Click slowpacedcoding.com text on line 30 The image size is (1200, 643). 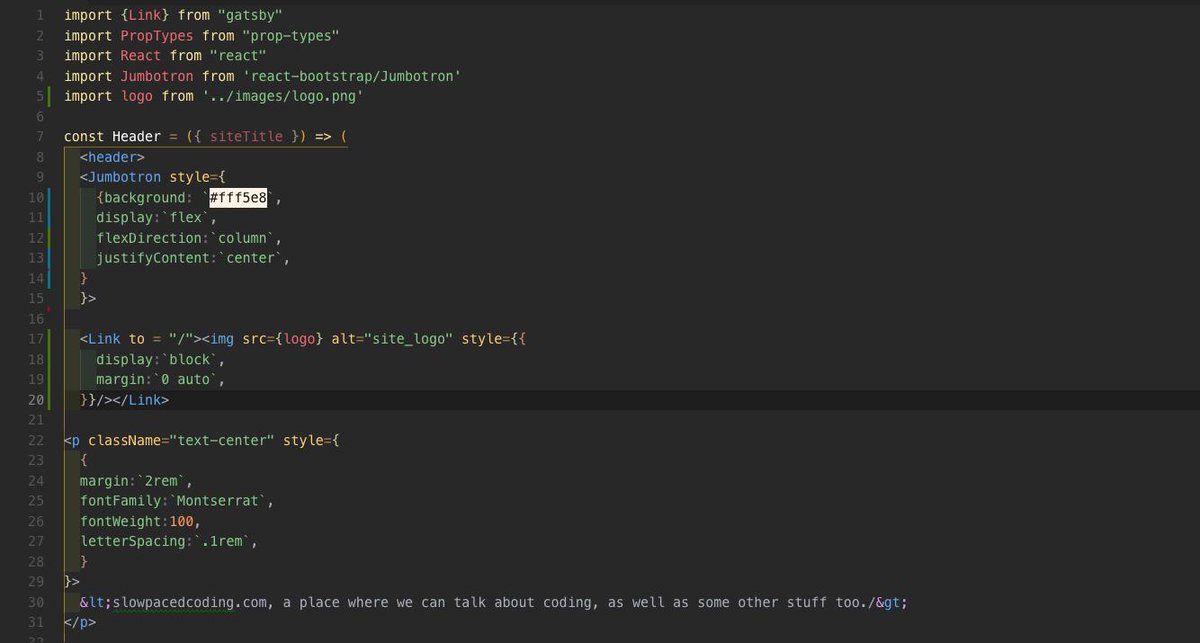tap(189, 602)
